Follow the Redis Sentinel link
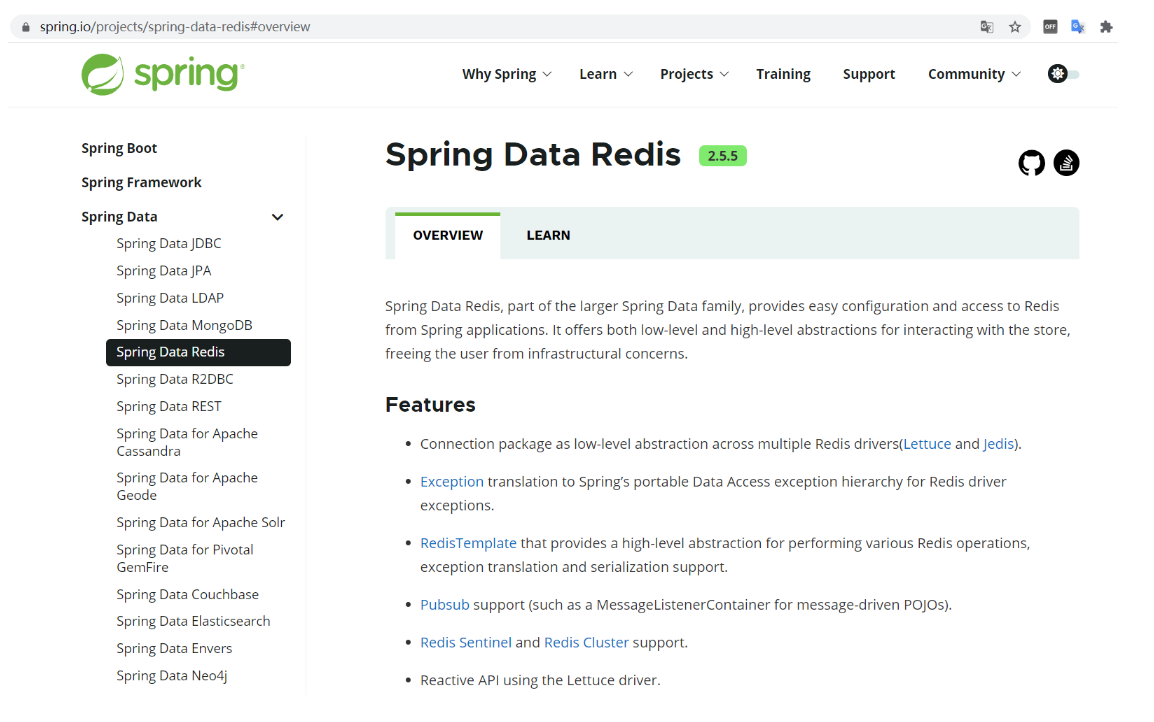 click(x=466, y=643)
